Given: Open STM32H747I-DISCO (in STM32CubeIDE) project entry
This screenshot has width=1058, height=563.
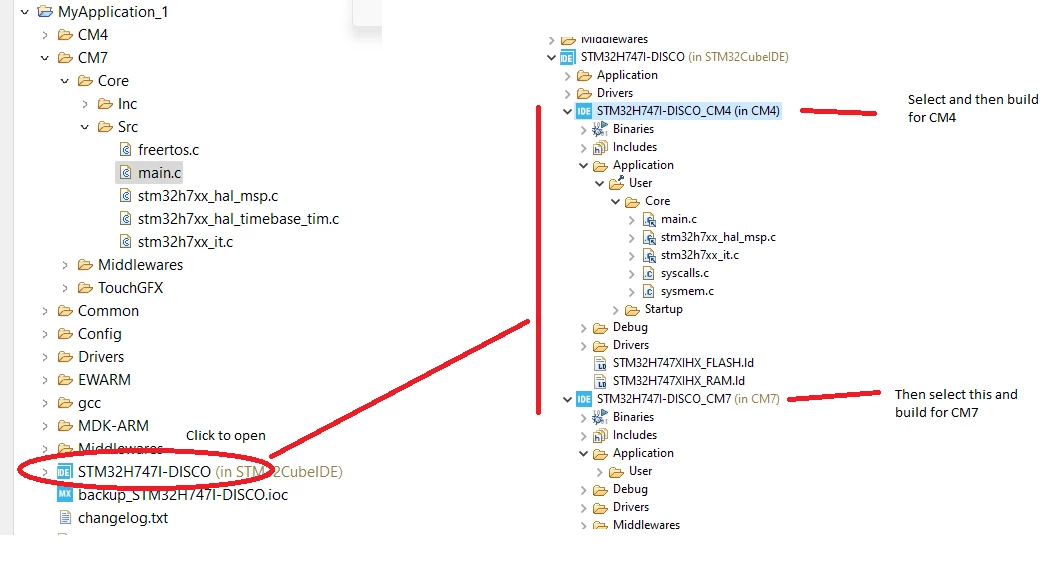Looking at the screenshot, I should 210,471.
